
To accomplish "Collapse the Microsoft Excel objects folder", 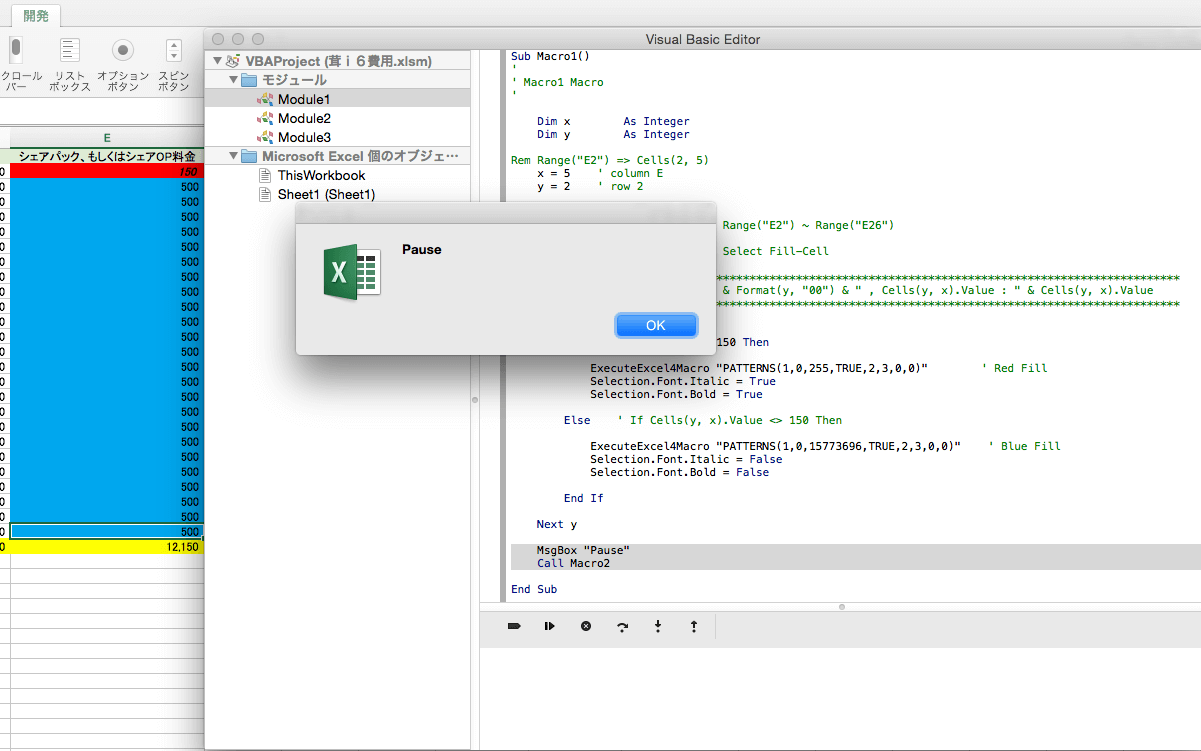I will click(x=233, y=156).
